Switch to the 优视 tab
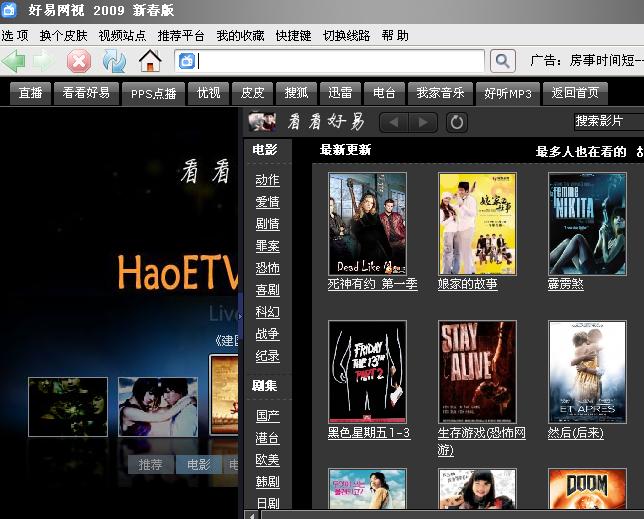644x519 pixels. pyautogui.click(x=208, y=93)
